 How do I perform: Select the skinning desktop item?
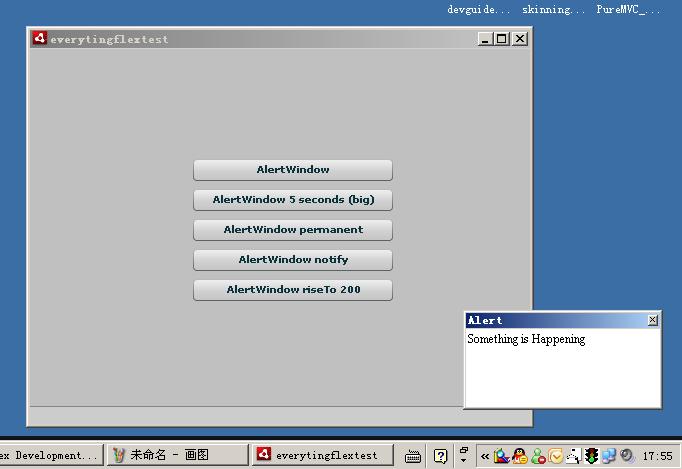coord(554,10)
